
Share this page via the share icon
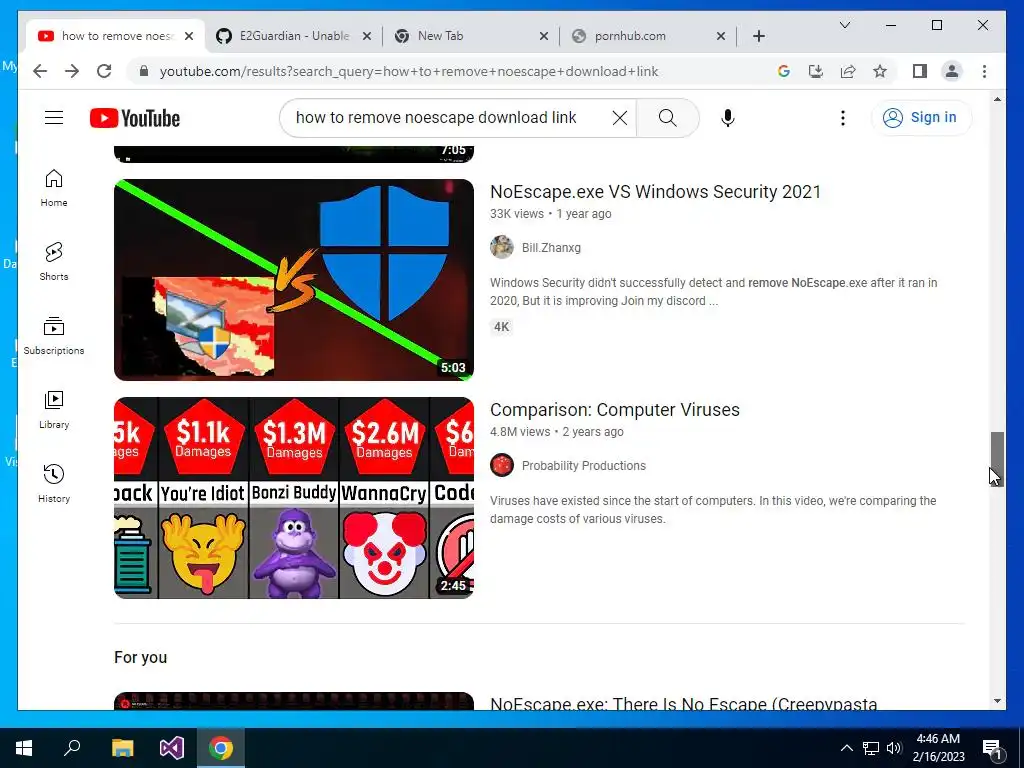pos(848,71)
